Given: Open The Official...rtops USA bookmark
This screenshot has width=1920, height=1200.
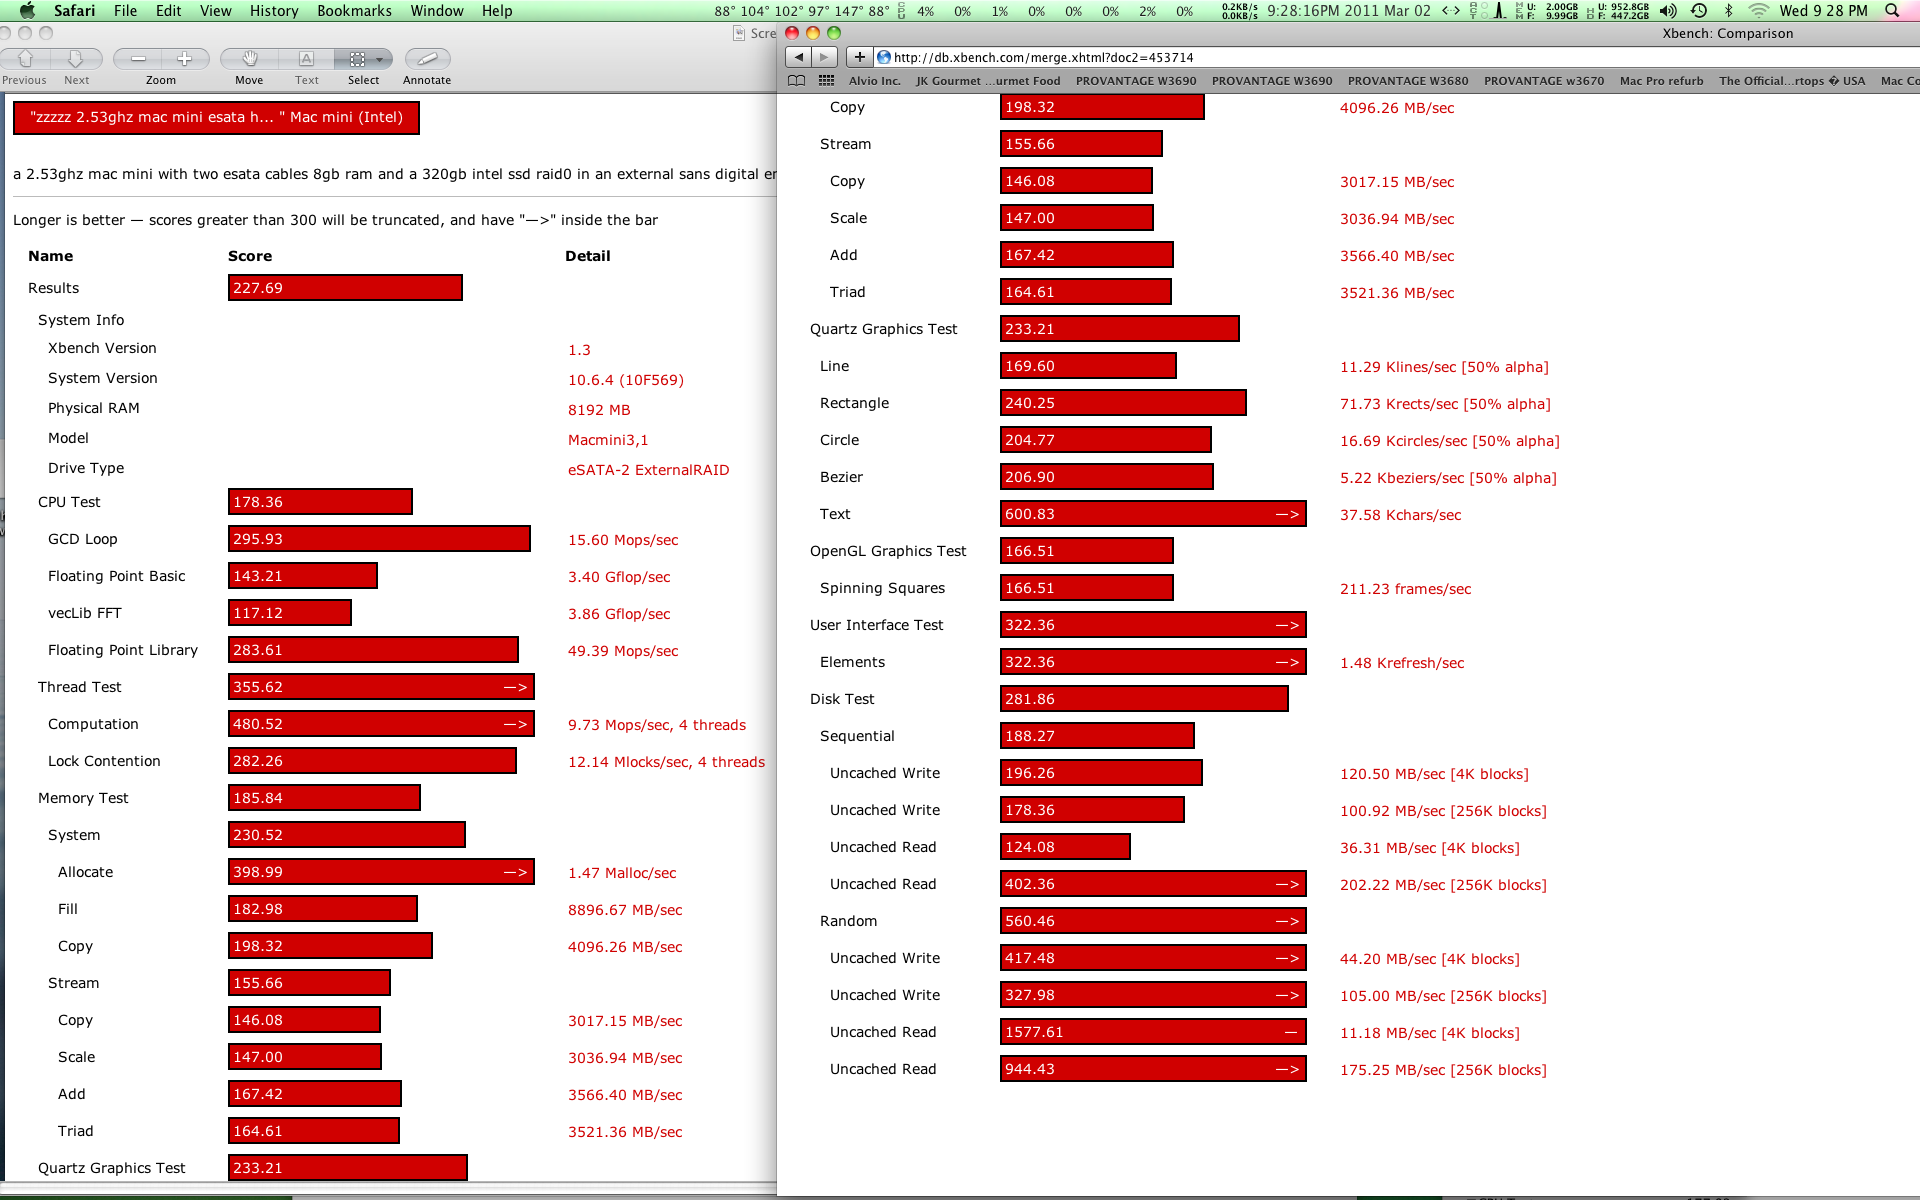Looking at the screenshot, I should [1792, 81].
